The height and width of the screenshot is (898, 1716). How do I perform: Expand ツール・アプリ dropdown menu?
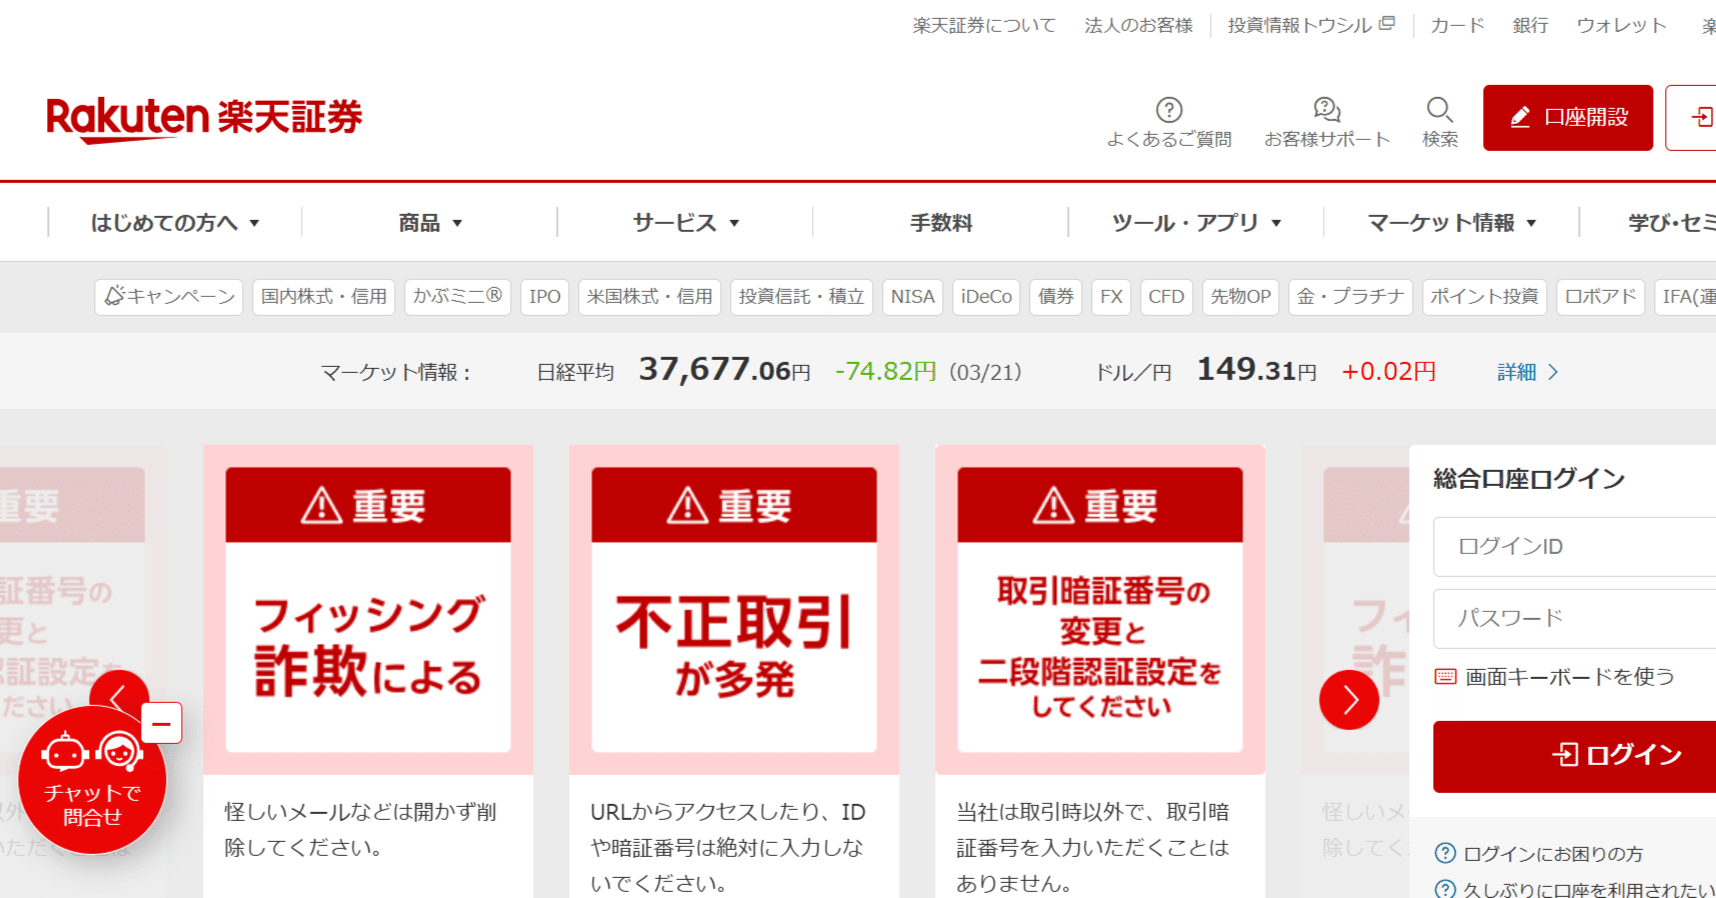point(1196,222)
